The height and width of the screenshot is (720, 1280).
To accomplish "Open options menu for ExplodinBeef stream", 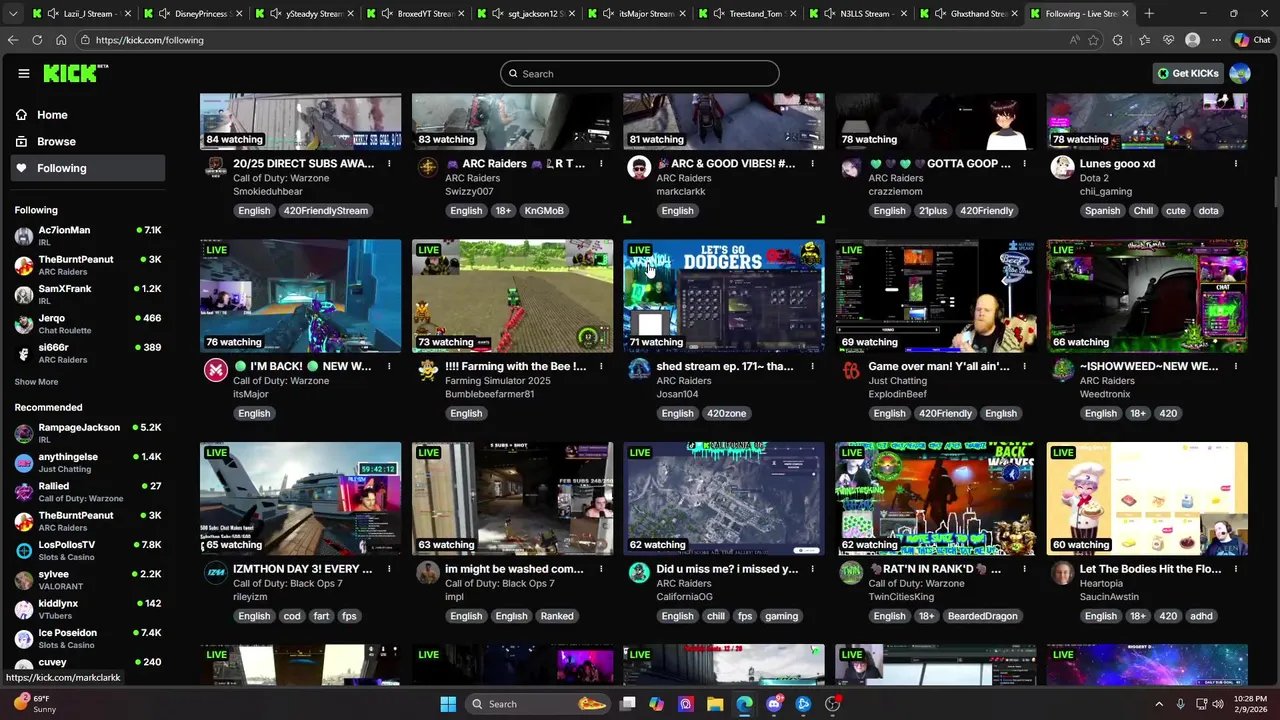I will [1024, 367].
